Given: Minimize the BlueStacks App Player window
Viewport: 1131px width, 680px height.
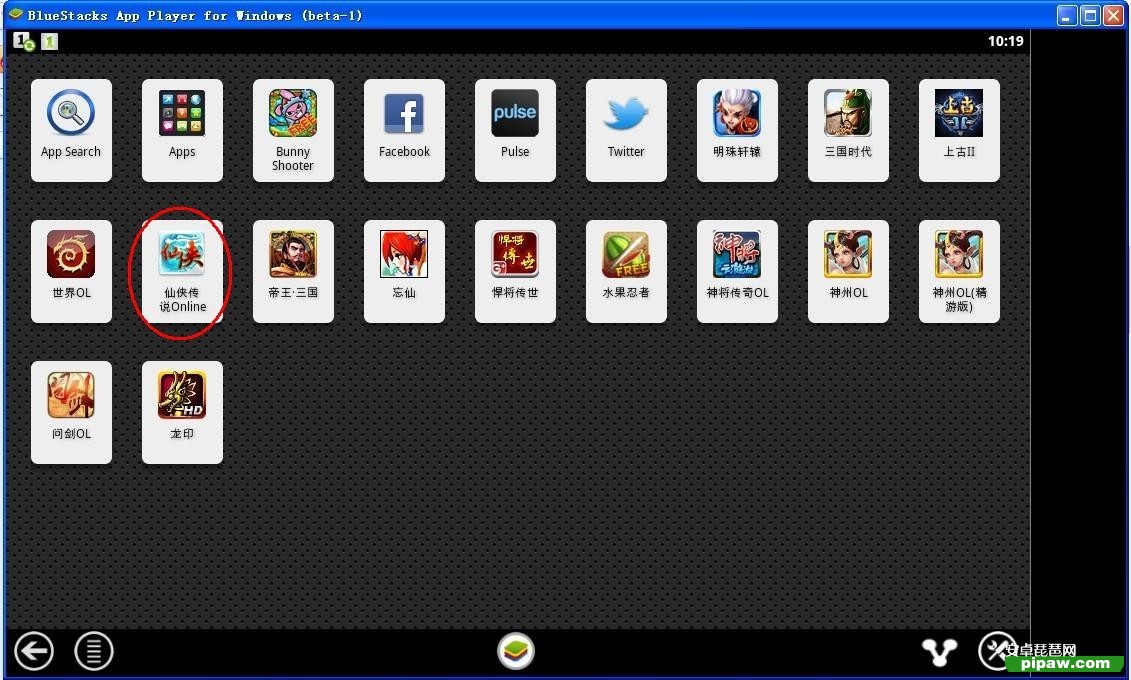Looking at the screenshot, I should [1068, 15].
